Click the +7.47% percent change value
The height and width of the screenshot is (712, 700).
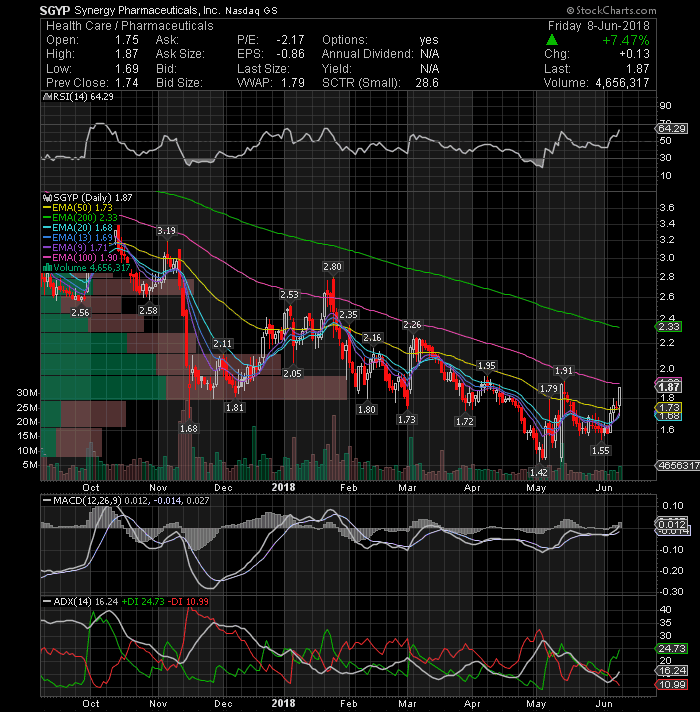[x=626, y=40]
